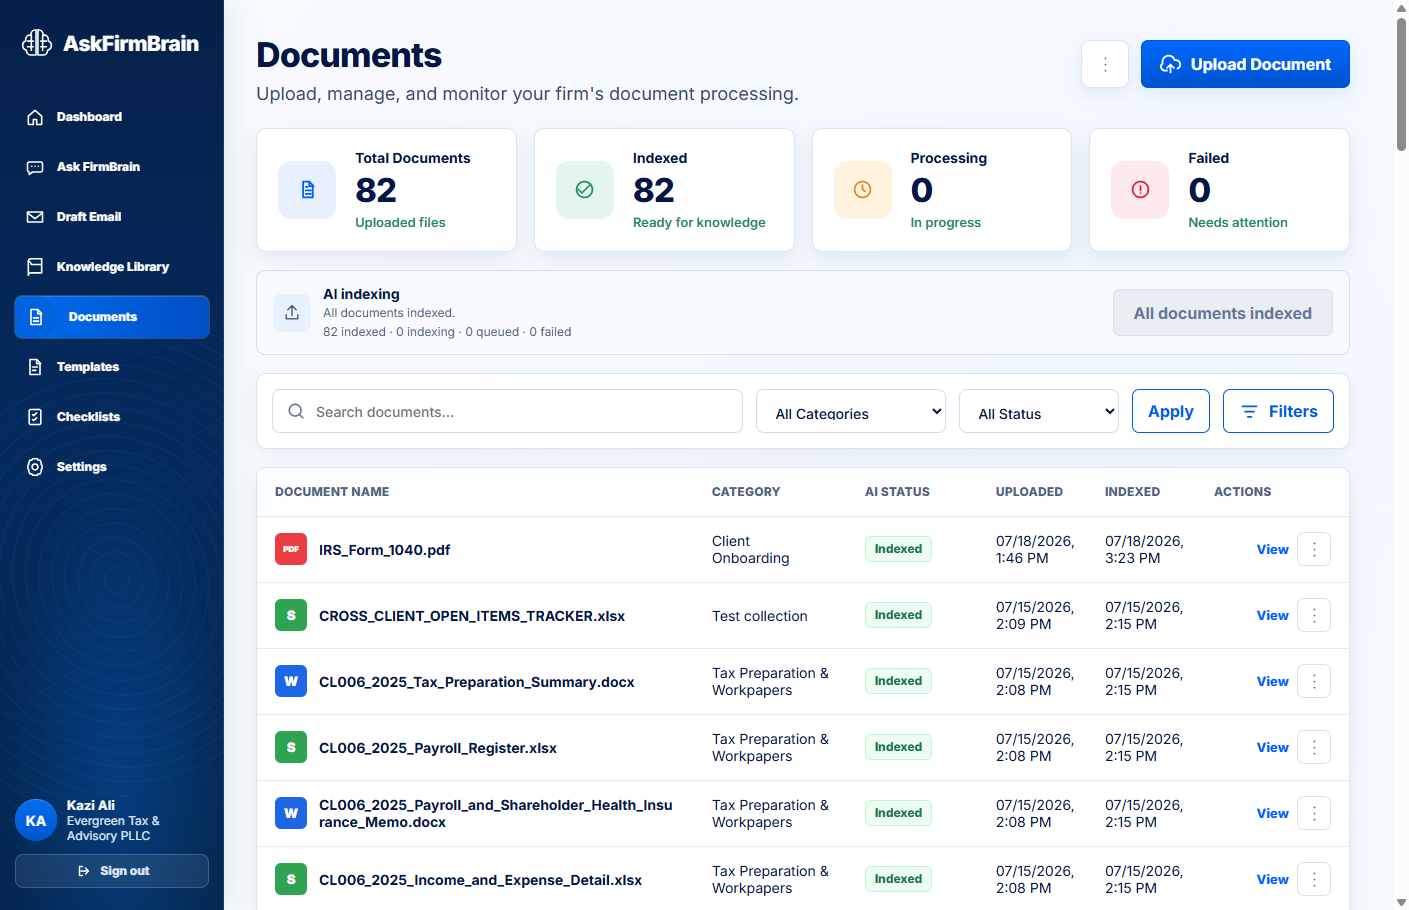Click the Upload Document button
1409x910 pixels.
(x=1245, y=64)
